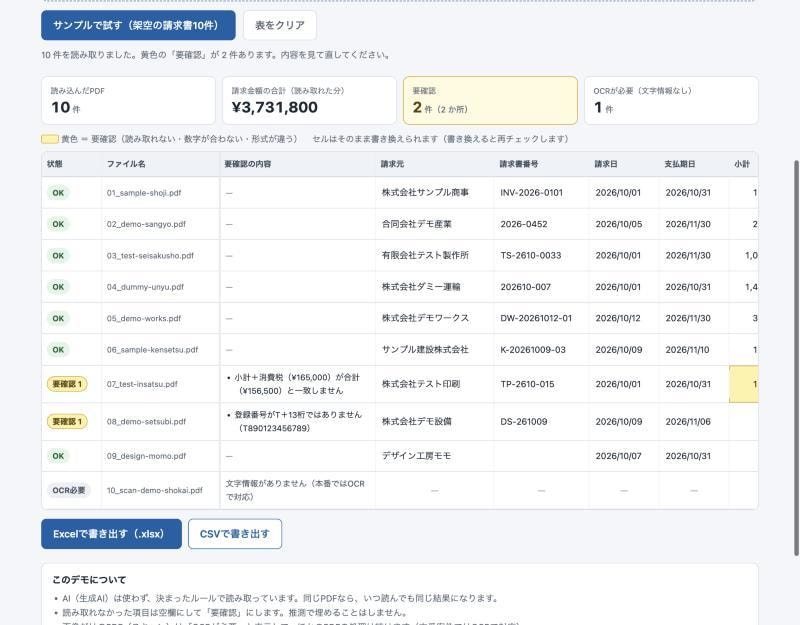Select the OCRが必要 1件 card
The width and height of the screenshot is (800, 625).
(x=671, y=101)
